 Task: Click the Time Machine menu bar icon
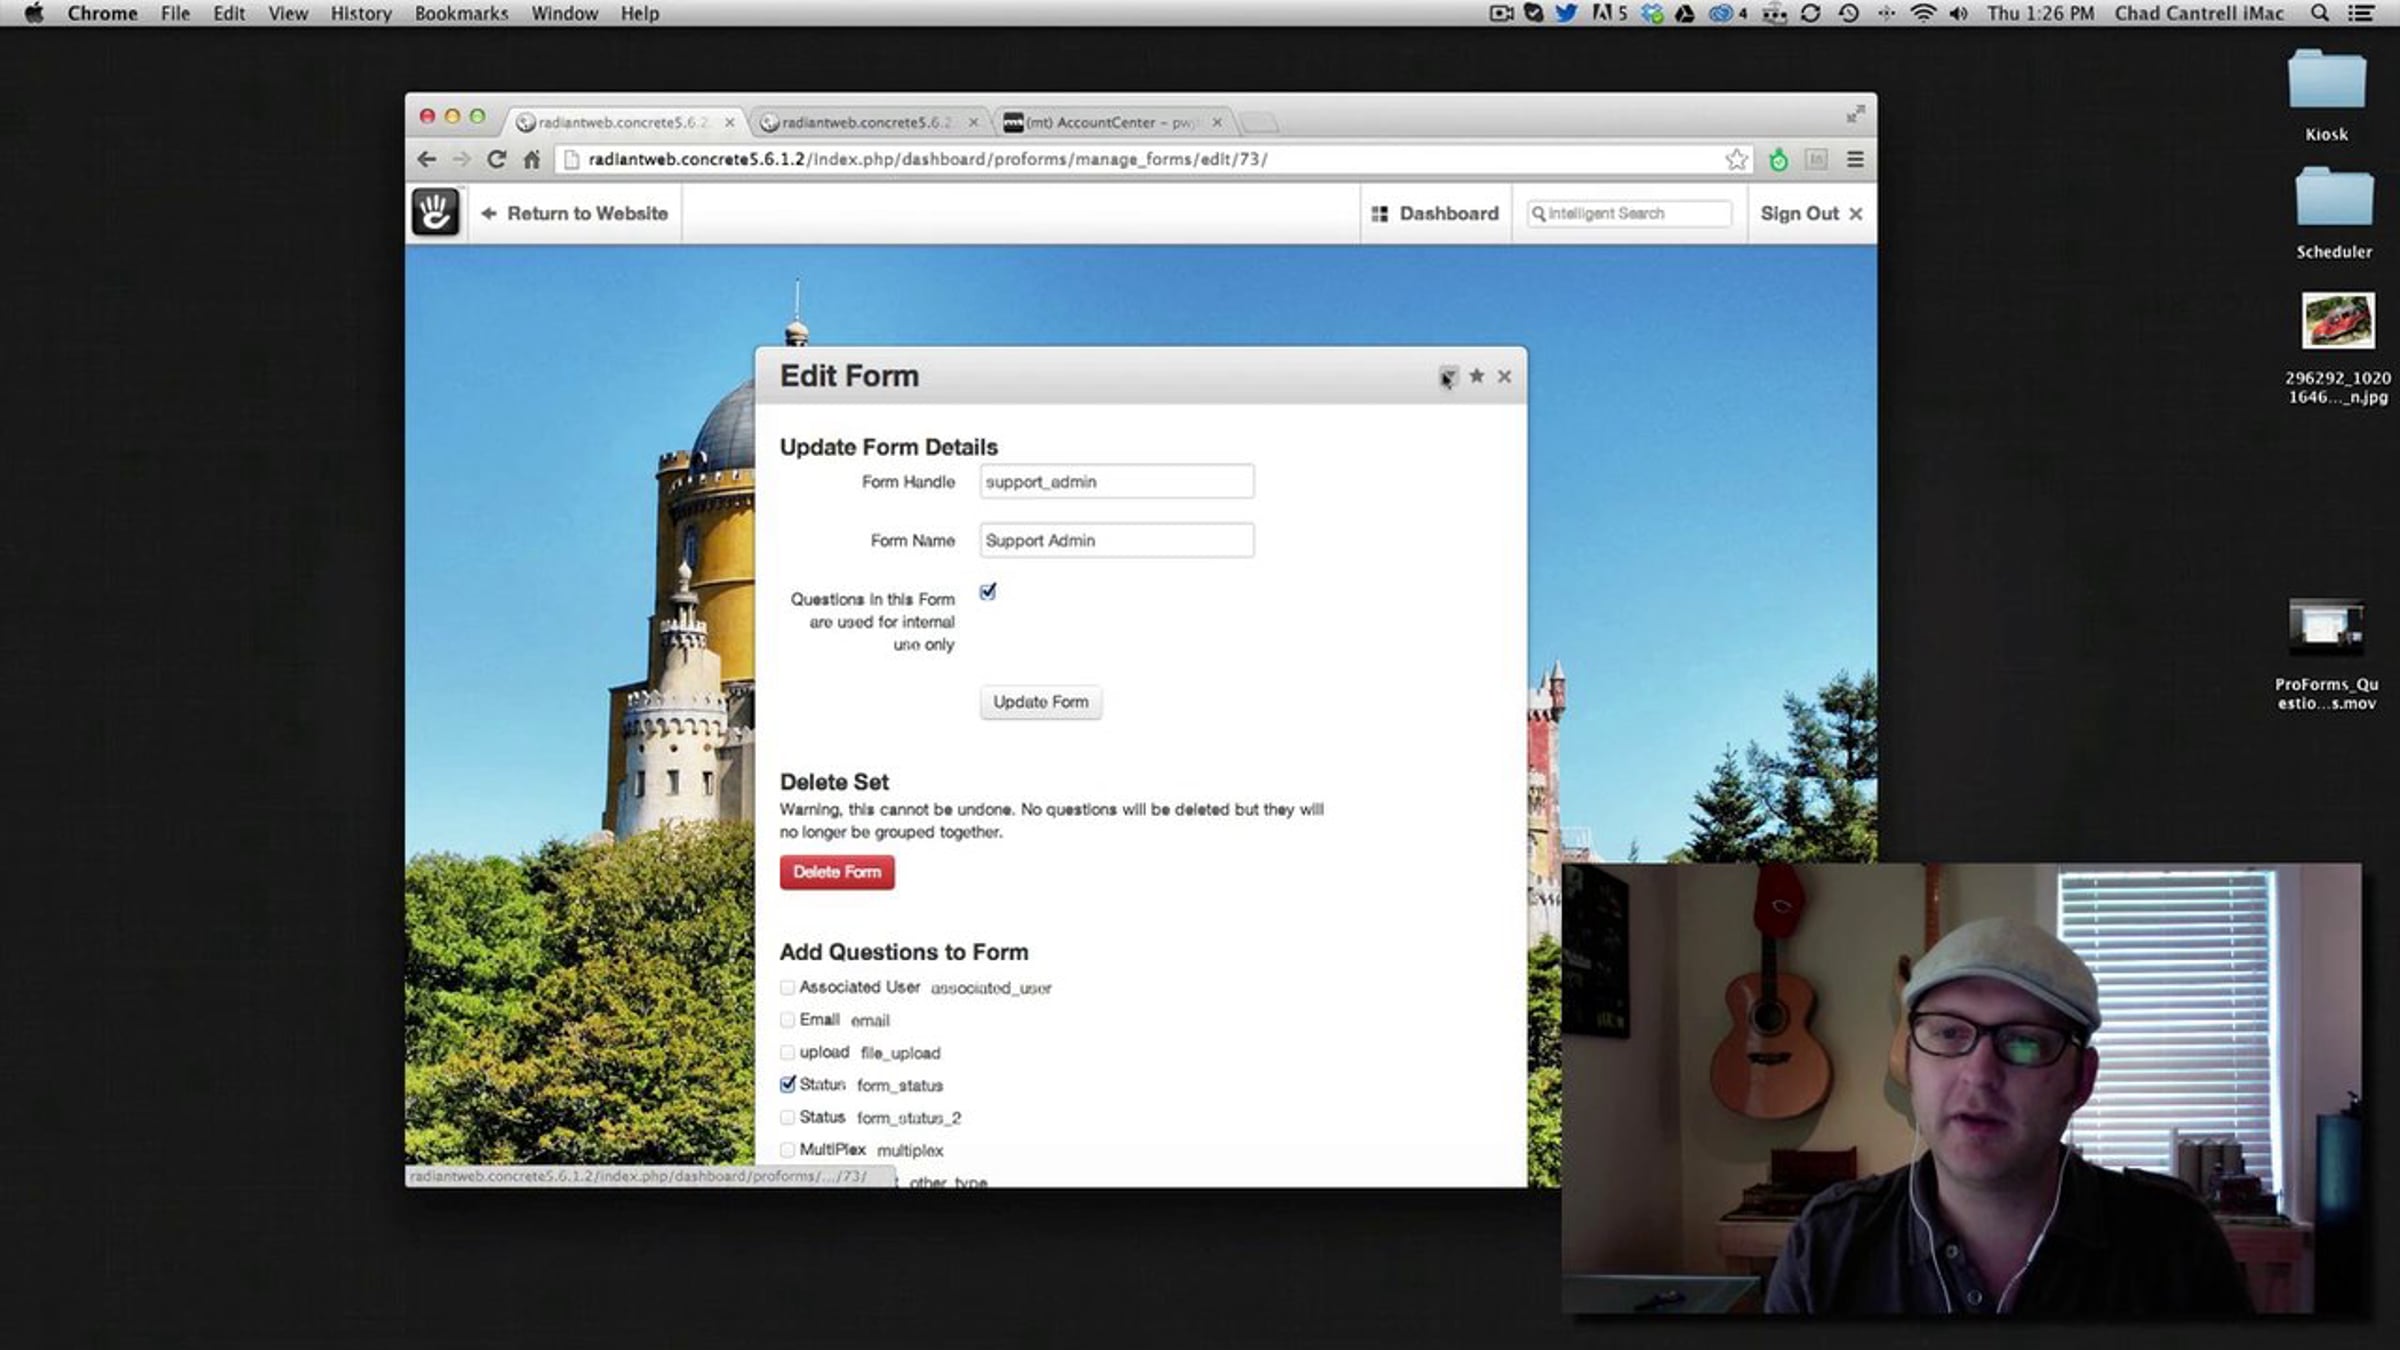1849,13
